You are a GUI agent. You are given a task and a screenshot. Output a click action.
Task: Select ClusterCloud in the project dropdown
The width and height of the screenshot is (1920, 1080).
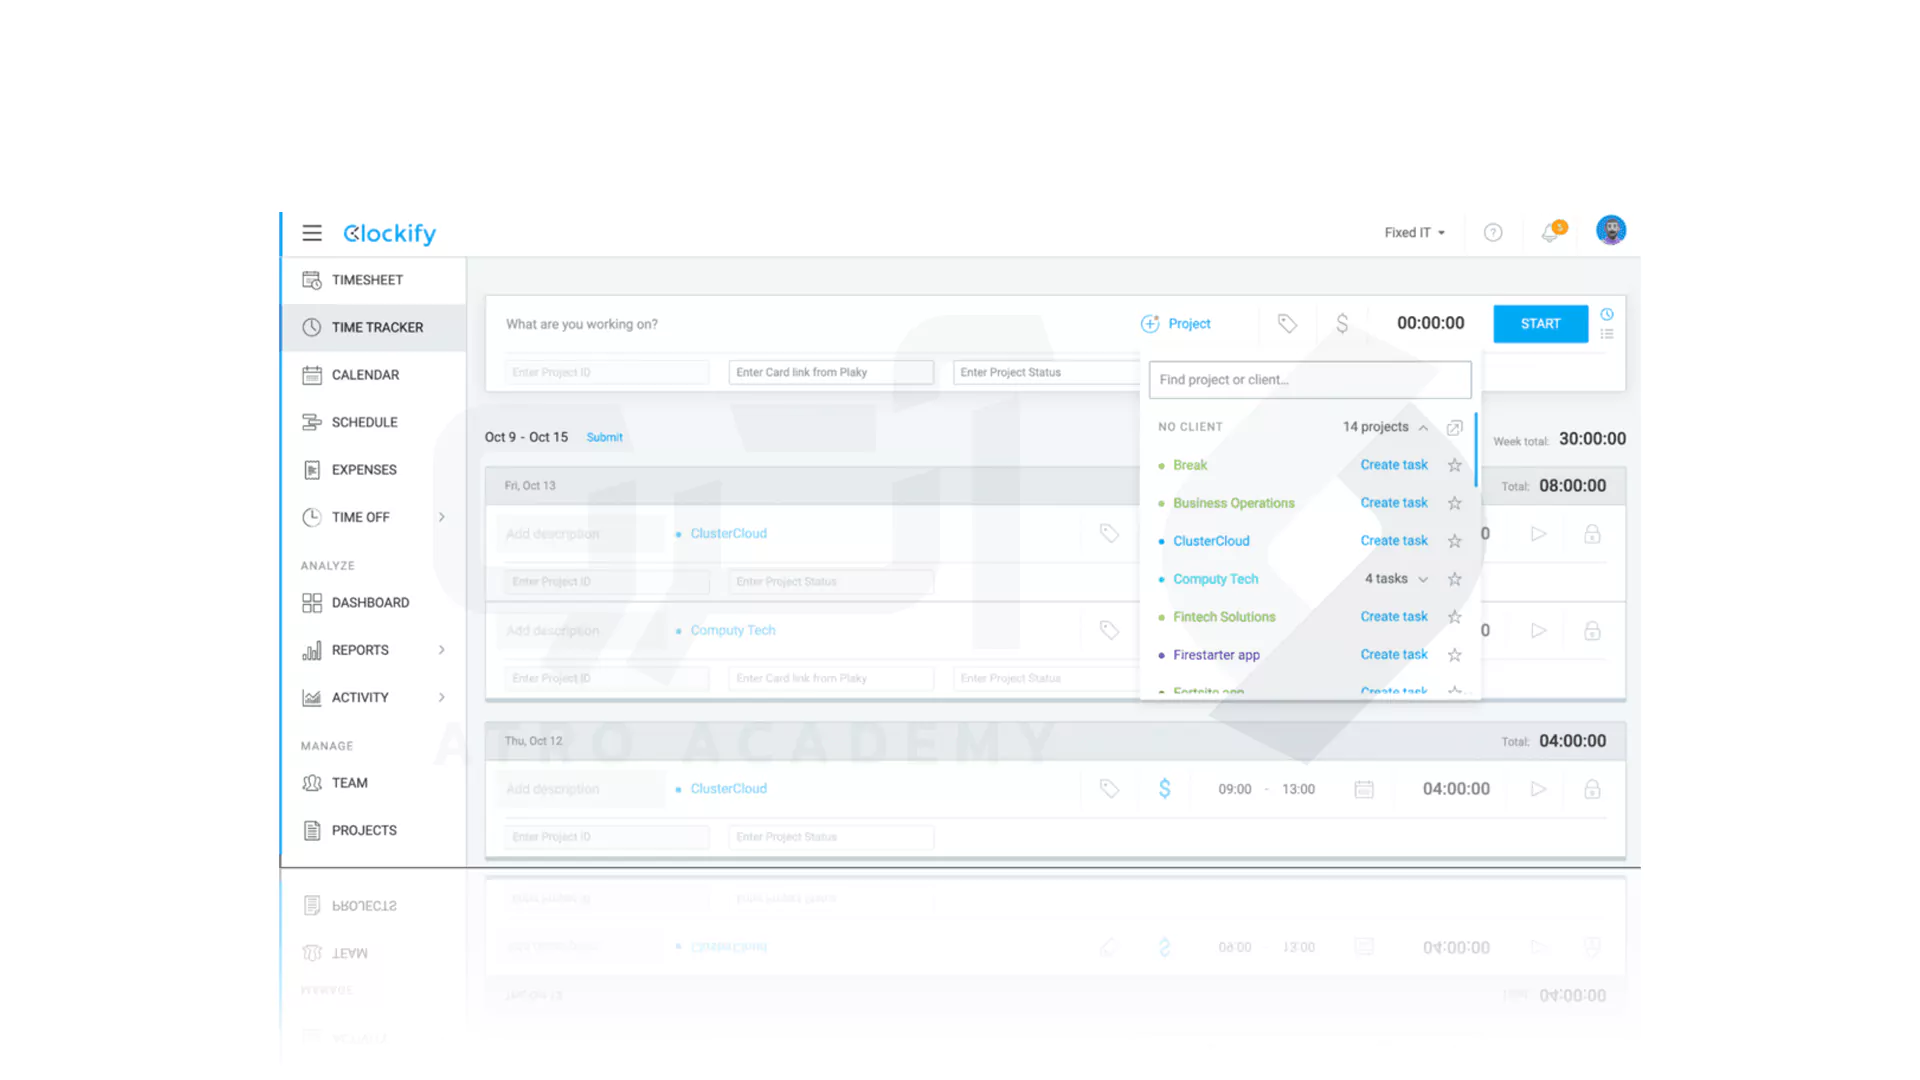point(1211,541)
